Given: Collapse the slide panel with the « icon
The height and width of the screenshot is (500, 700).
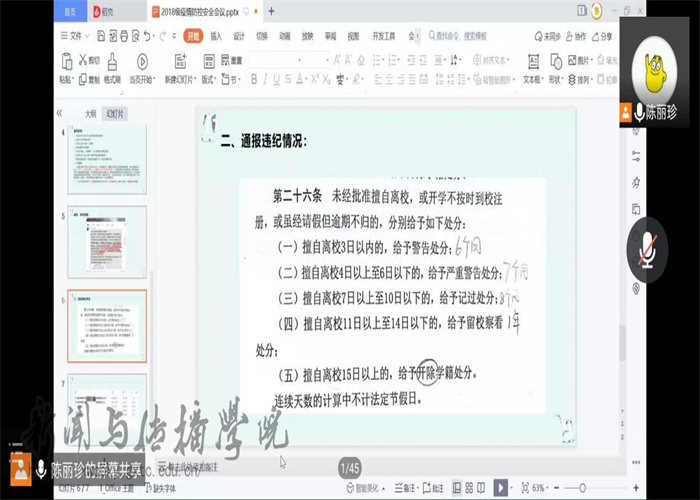Looking at the screenshot, I should [59, 113].
